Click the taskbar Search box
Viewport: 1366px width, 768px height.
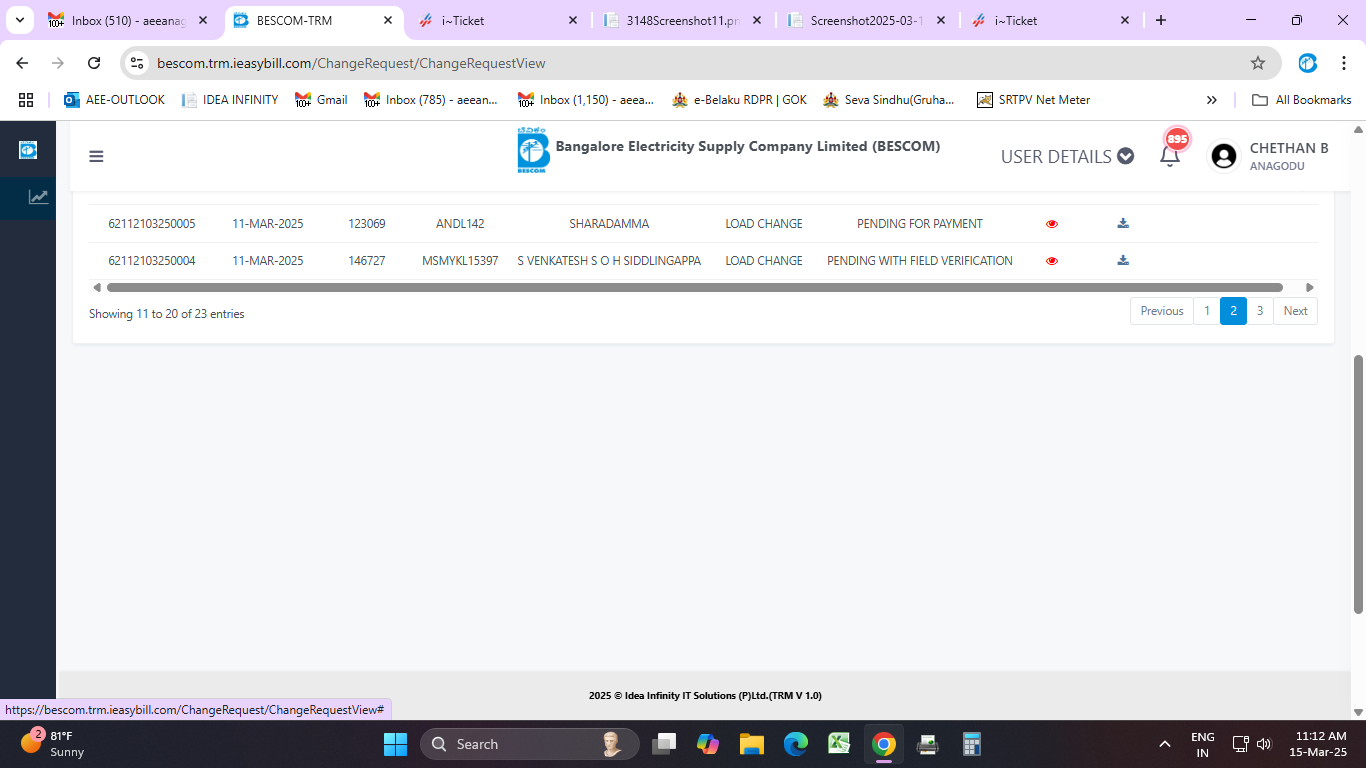(x=530, y=744)
